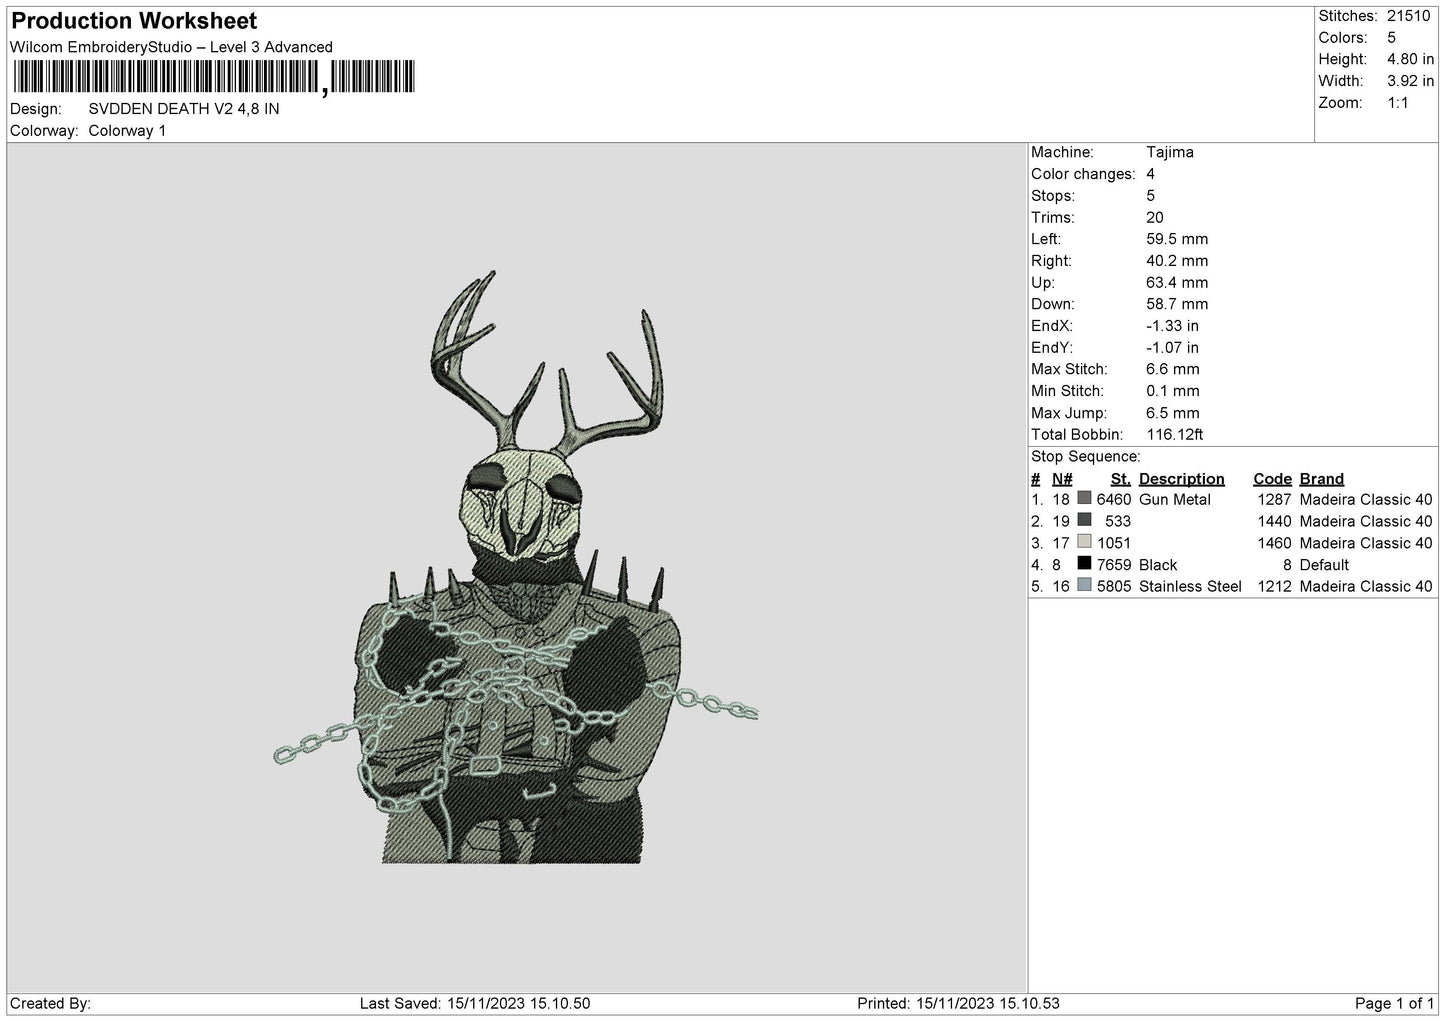
Task: Select stitch count "1051" in stop 3
Action: tap(1114, 543)
